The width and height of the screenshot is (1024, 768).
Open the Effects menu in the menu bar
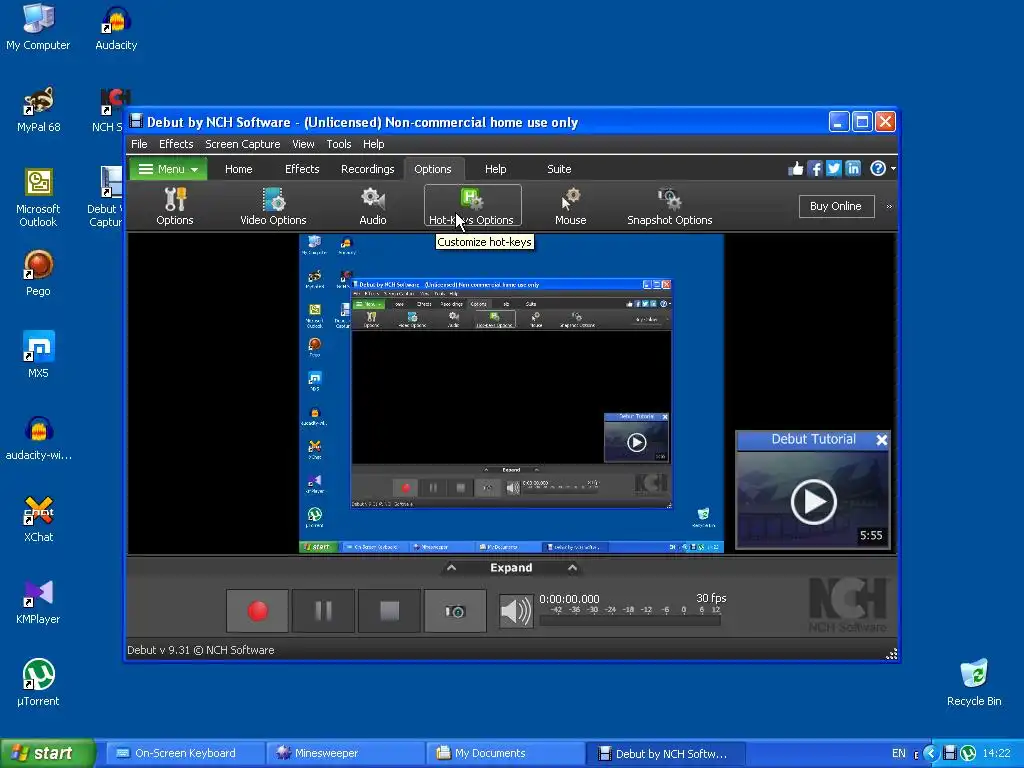[x=176, y=144]
